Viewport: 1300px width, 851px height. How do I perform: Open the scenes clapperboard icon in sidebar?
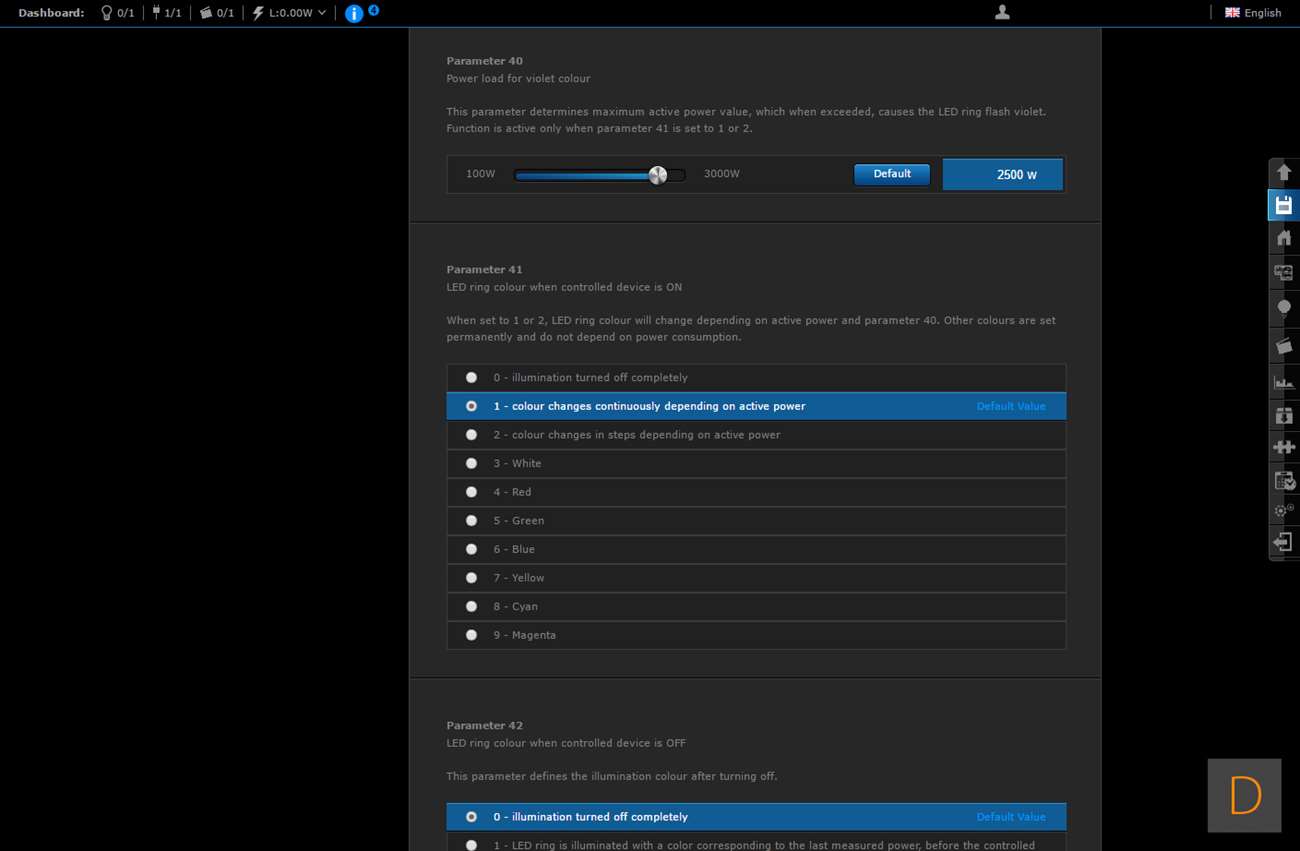point(1284,346)
